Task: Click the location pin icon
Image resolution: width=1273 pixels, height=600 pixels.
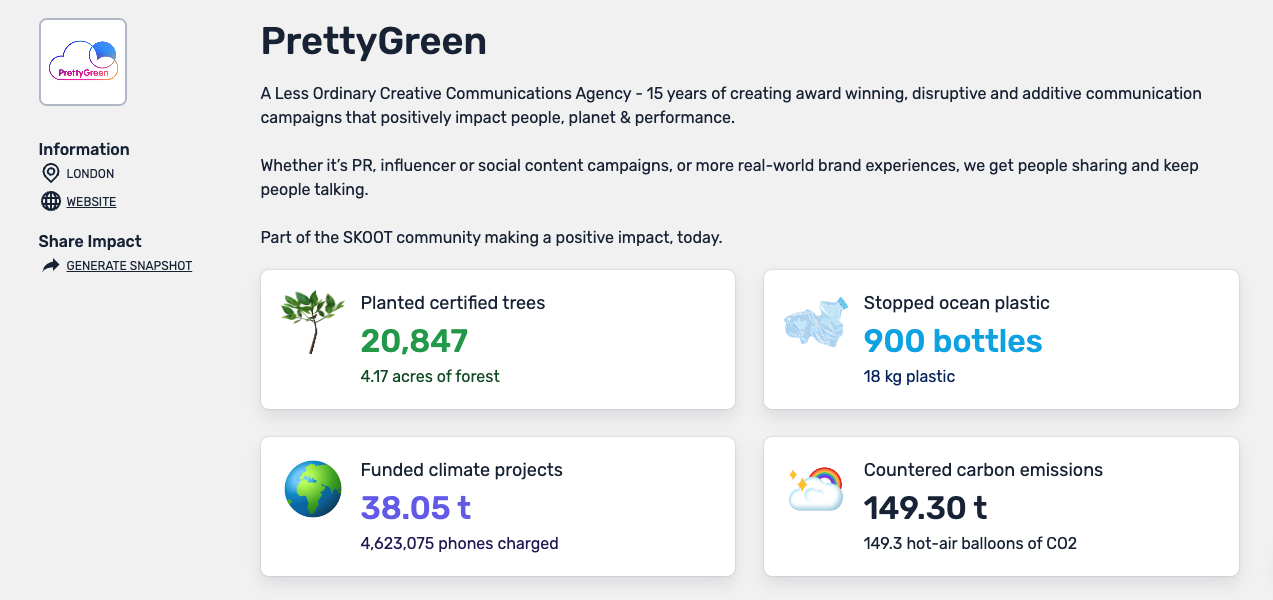Action: point(50,174)
